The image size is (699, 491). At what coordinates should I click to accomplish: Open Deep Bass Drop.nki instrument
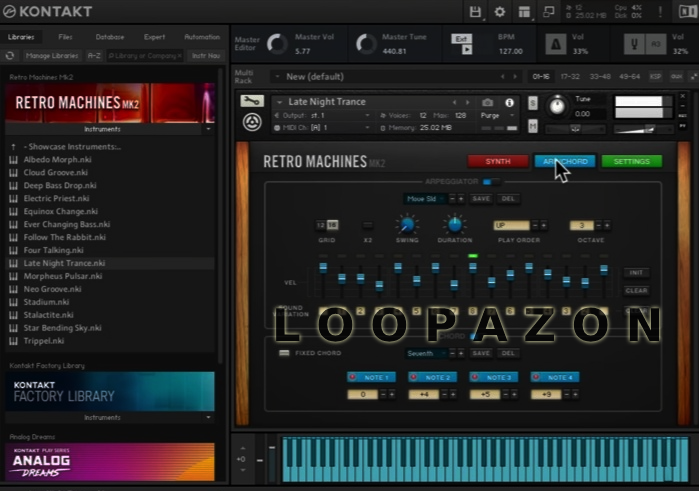tap(60, 186)
